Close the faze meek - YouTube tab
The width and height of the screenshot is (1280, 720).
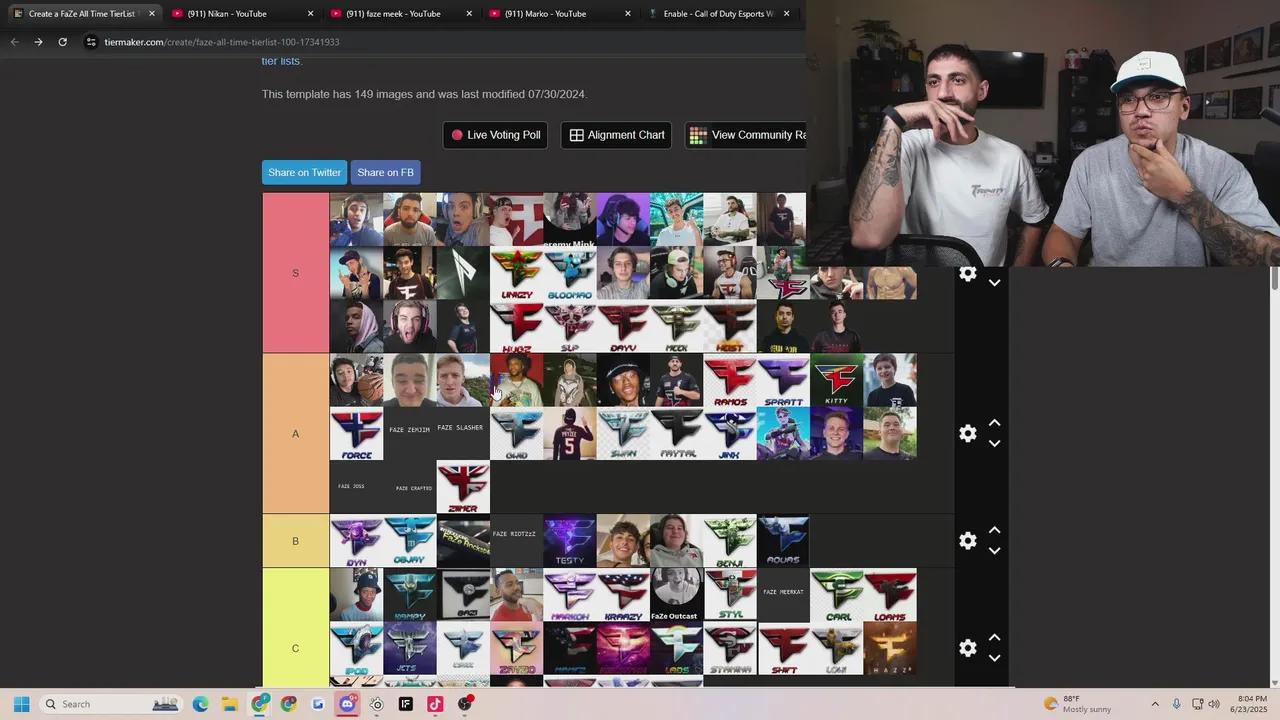point(469,14)
